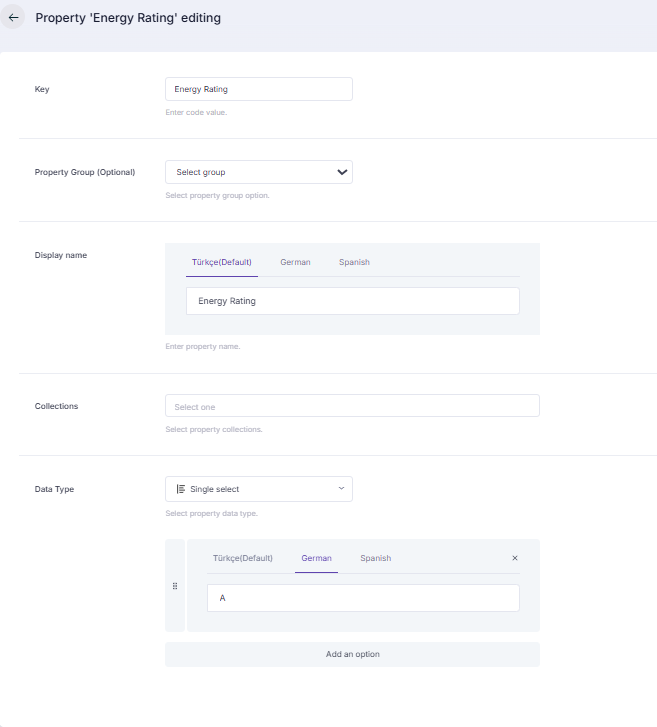This screenshot has width=657, height=727.
Task: Click the Data Type label
Action: pyautogui.click(x=54, y=489)
